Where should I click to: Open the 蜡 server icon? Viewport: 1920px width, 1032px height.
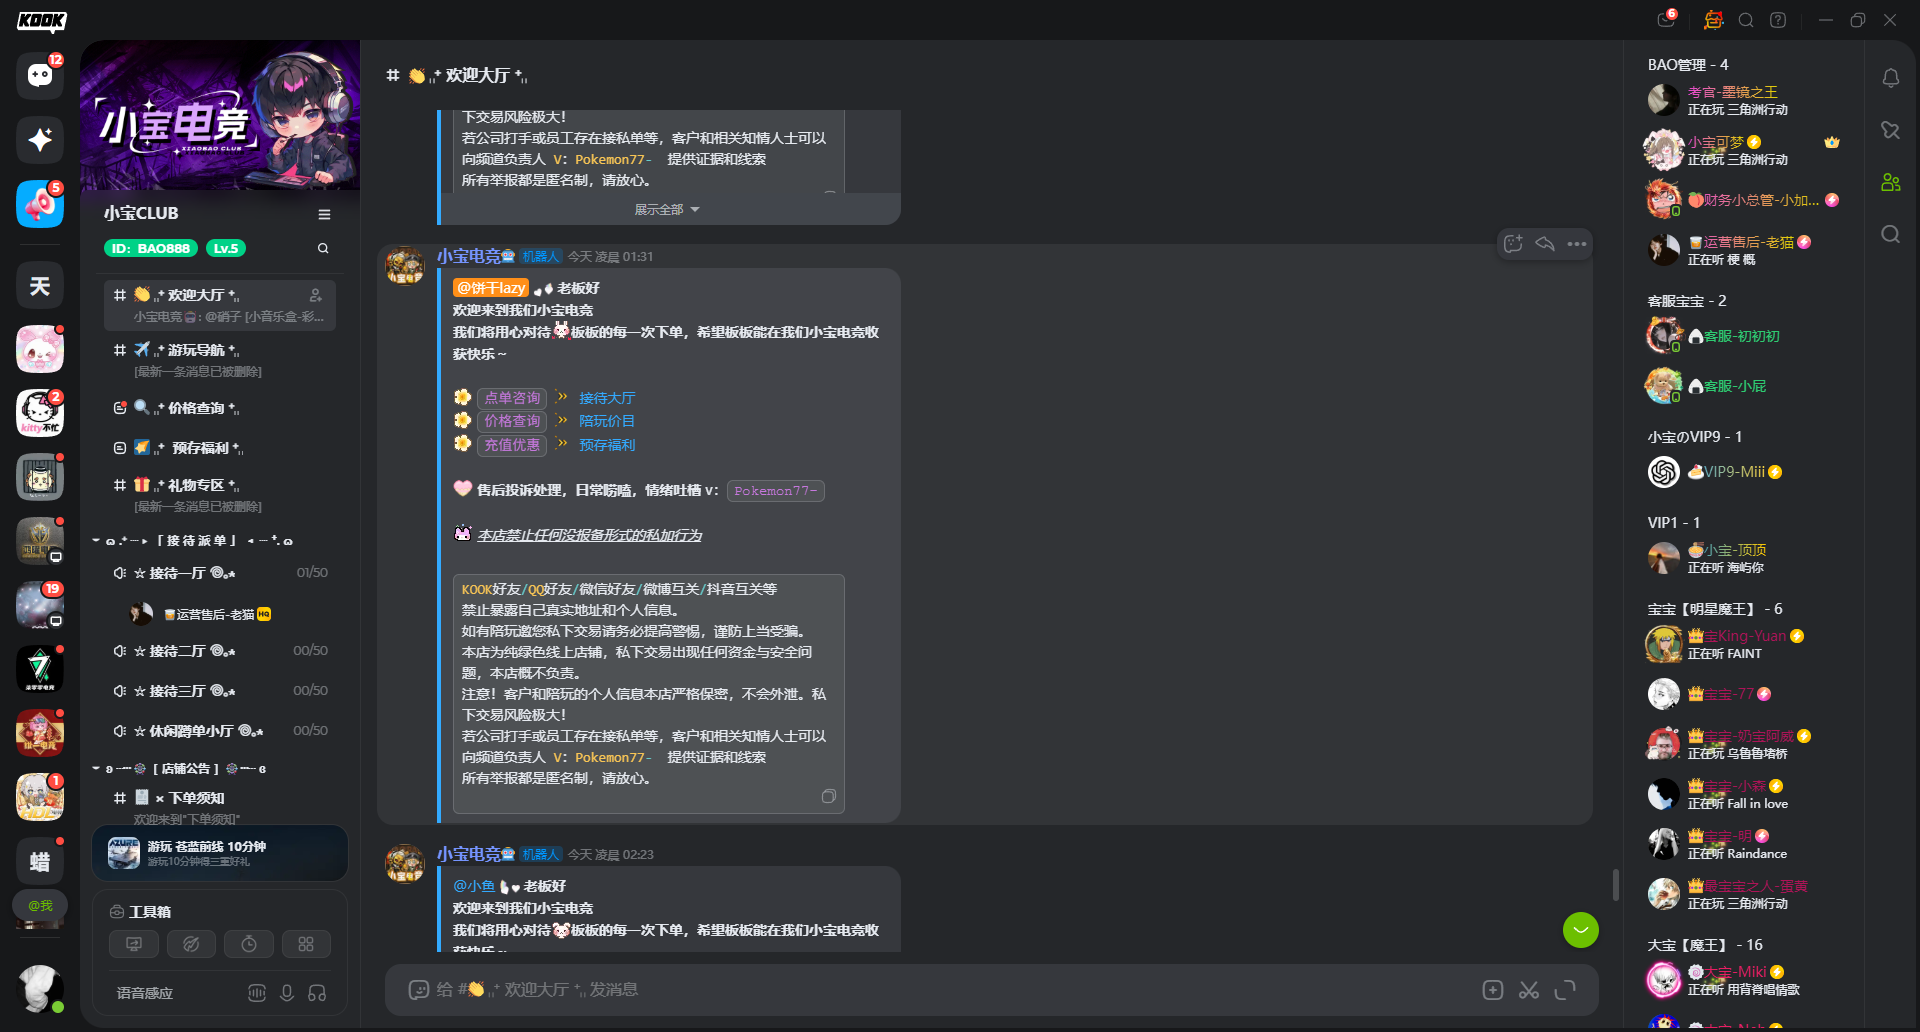point(40,862)
